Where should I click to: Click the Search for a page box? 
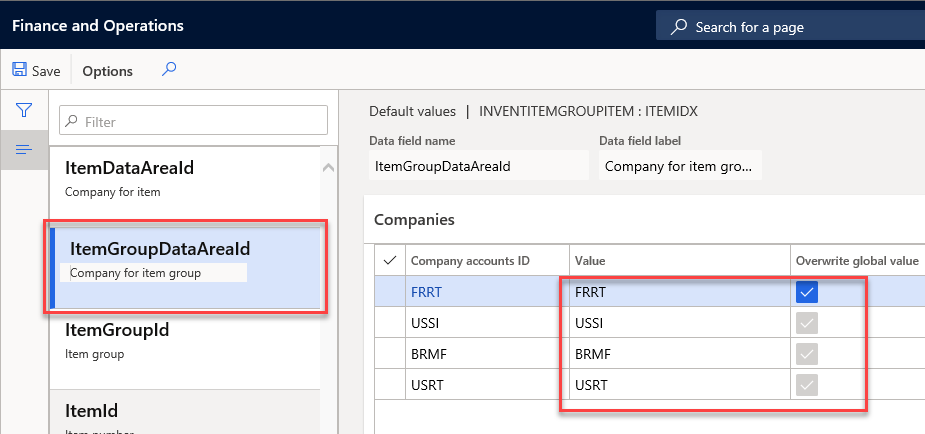(790, 27)
